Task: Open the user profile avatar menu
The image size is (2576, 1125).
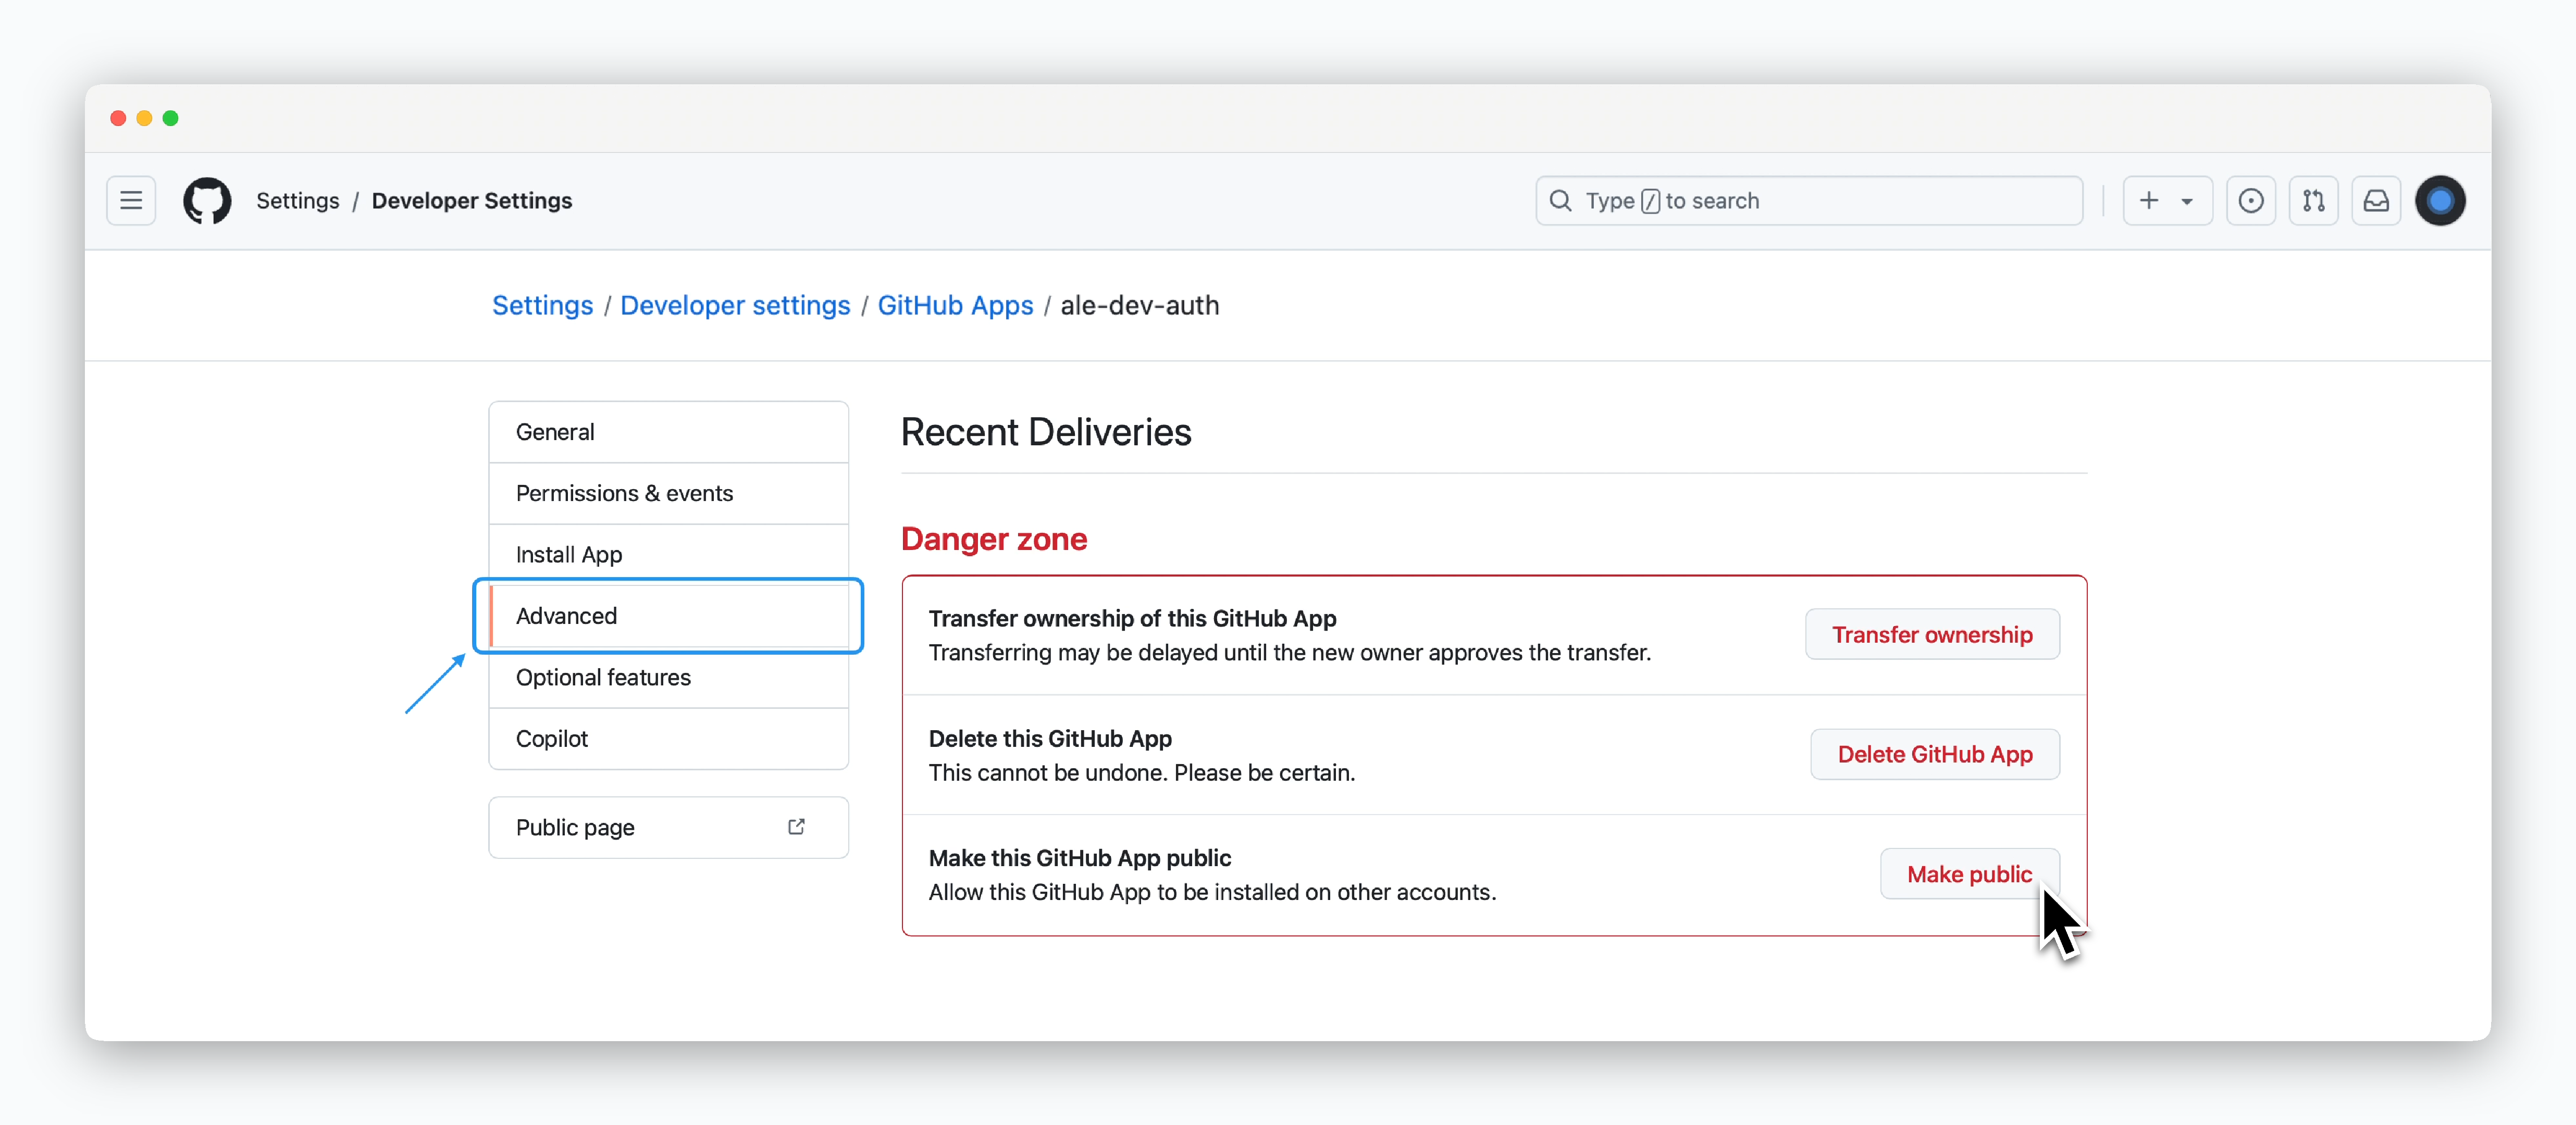Action: (x=2440, y=201)
